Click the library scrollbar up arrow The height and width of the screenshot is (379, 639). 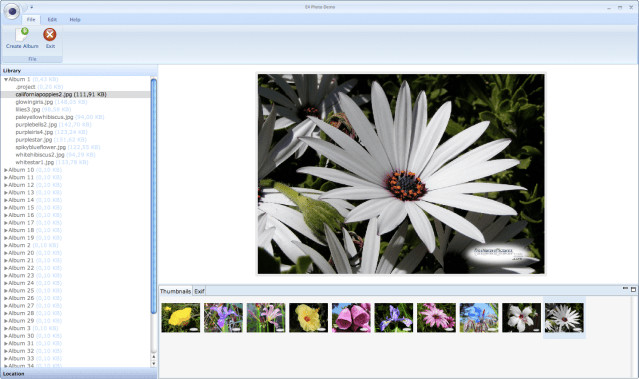coord(154,357)
